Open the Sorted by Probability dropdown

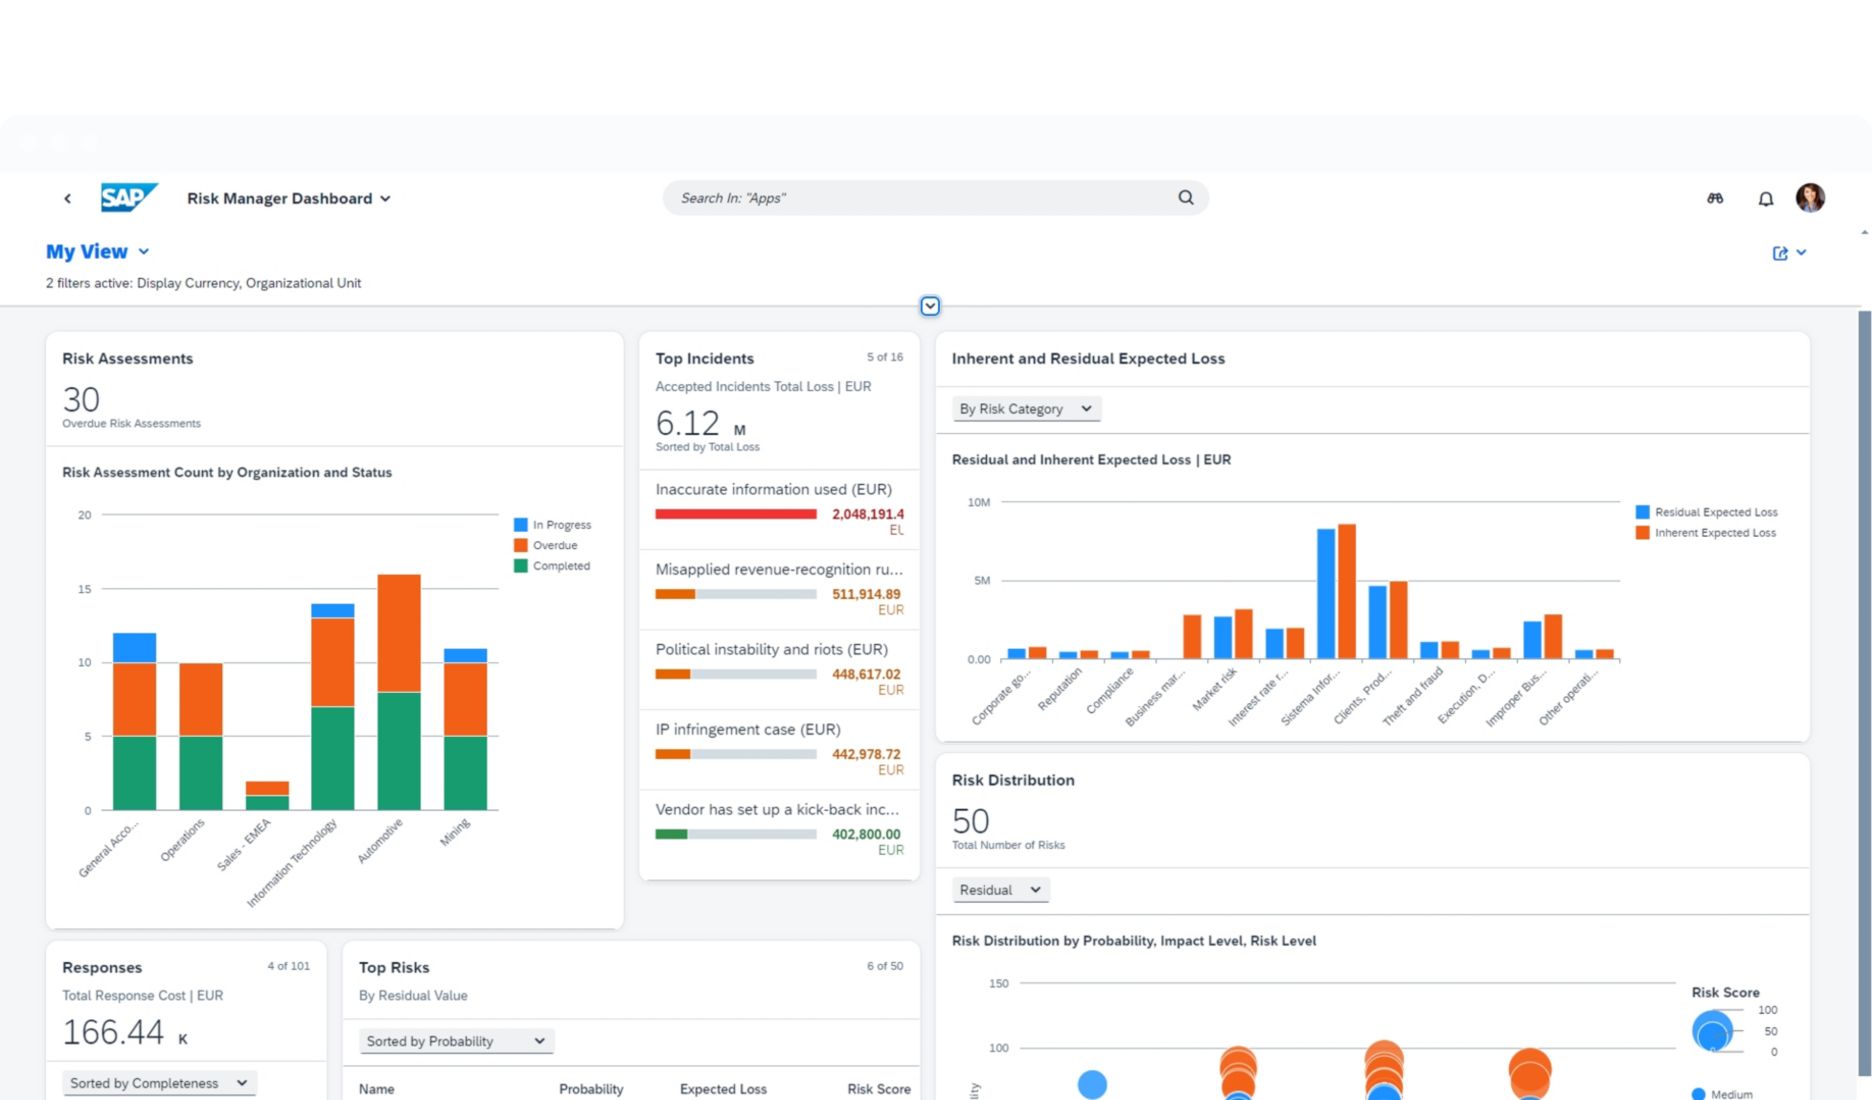pyautogui.click(x=455, y=1041)
